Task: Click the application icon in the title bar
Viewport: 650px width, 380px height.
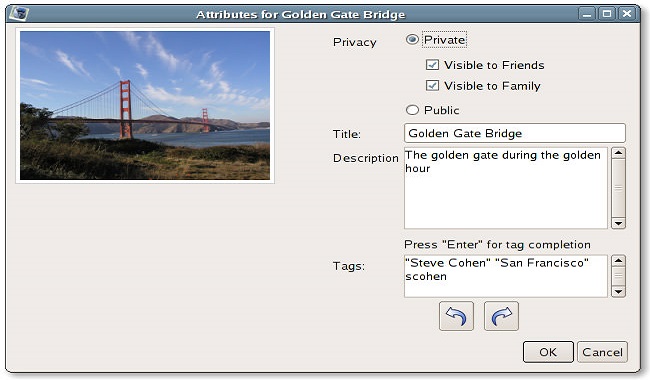Action: point(19,14)
